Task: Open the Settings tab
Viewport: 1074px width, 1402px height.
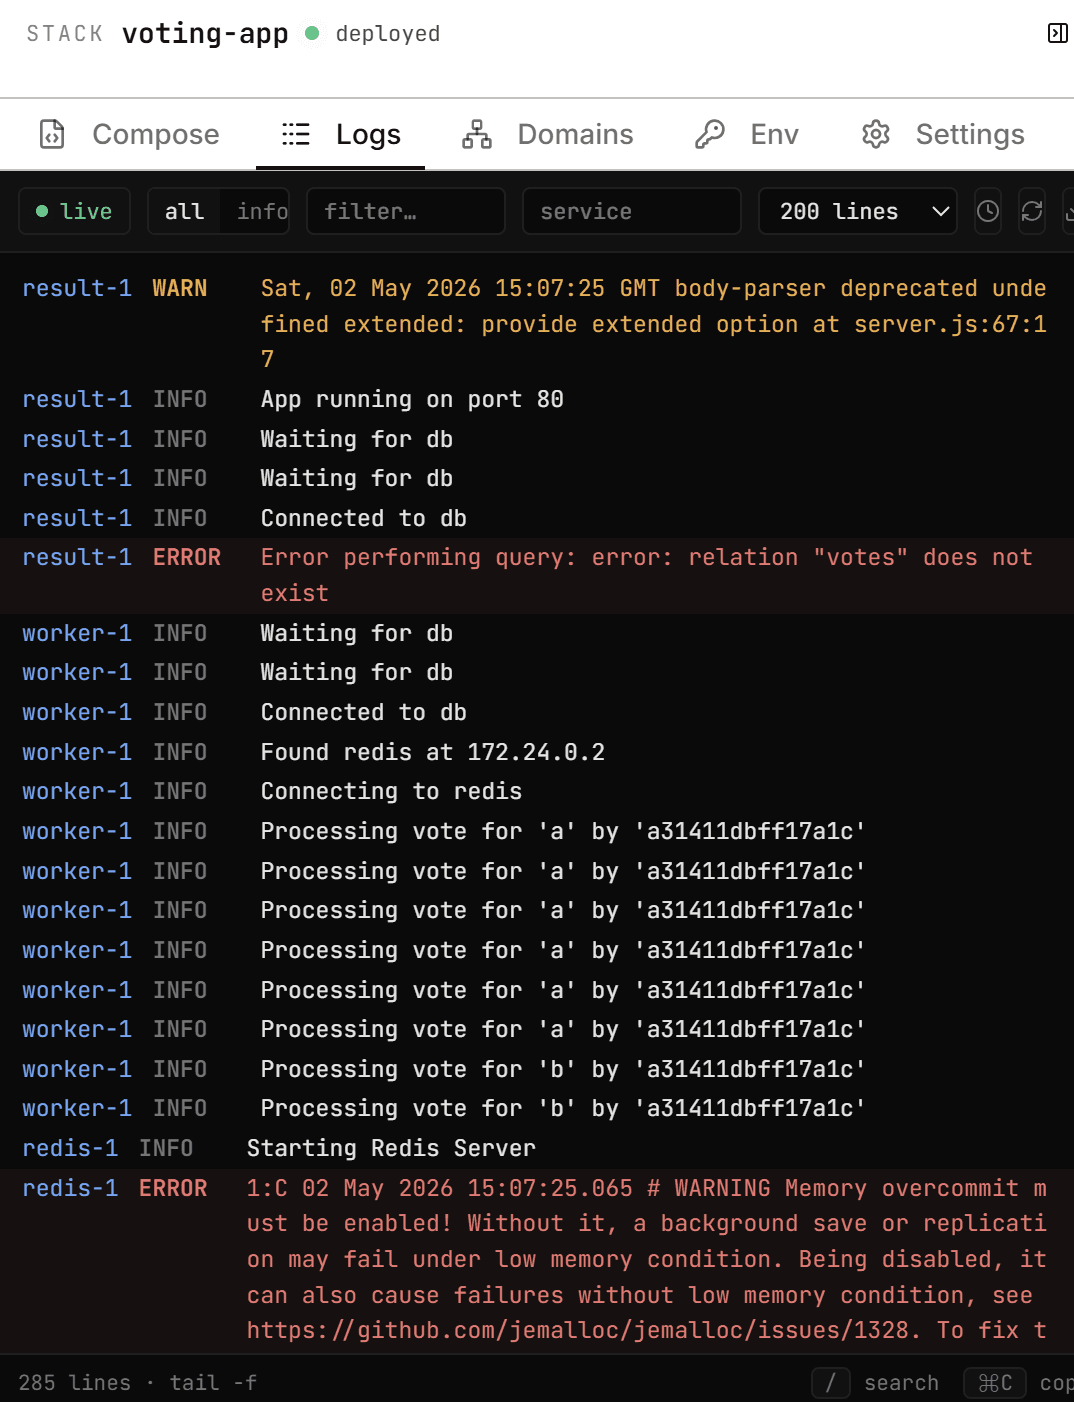Action: [943, 134]
